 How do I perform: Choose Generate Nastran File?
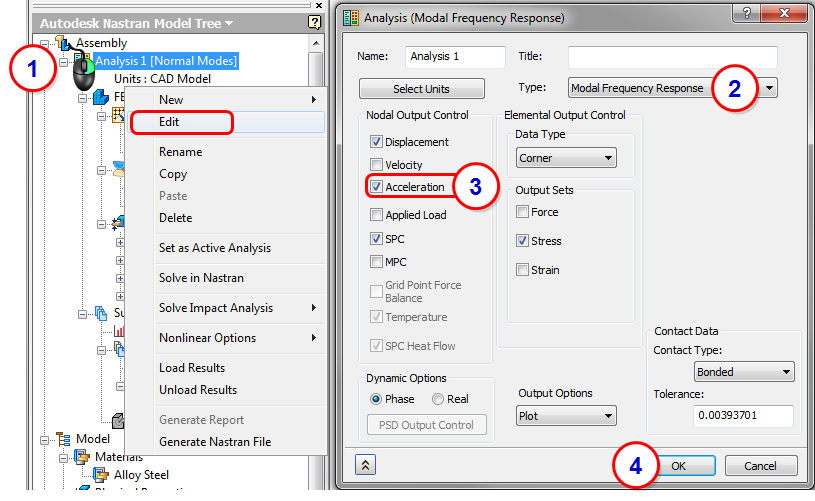coord(226,442)
